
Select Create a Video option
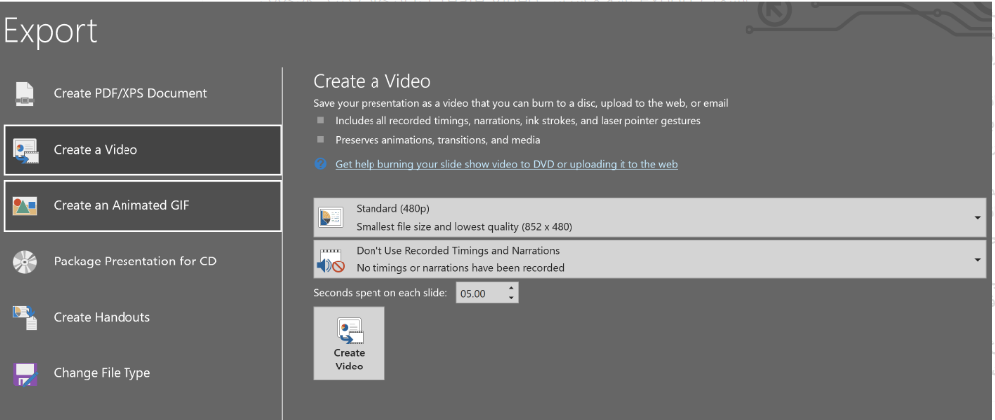tap(143, 150)
